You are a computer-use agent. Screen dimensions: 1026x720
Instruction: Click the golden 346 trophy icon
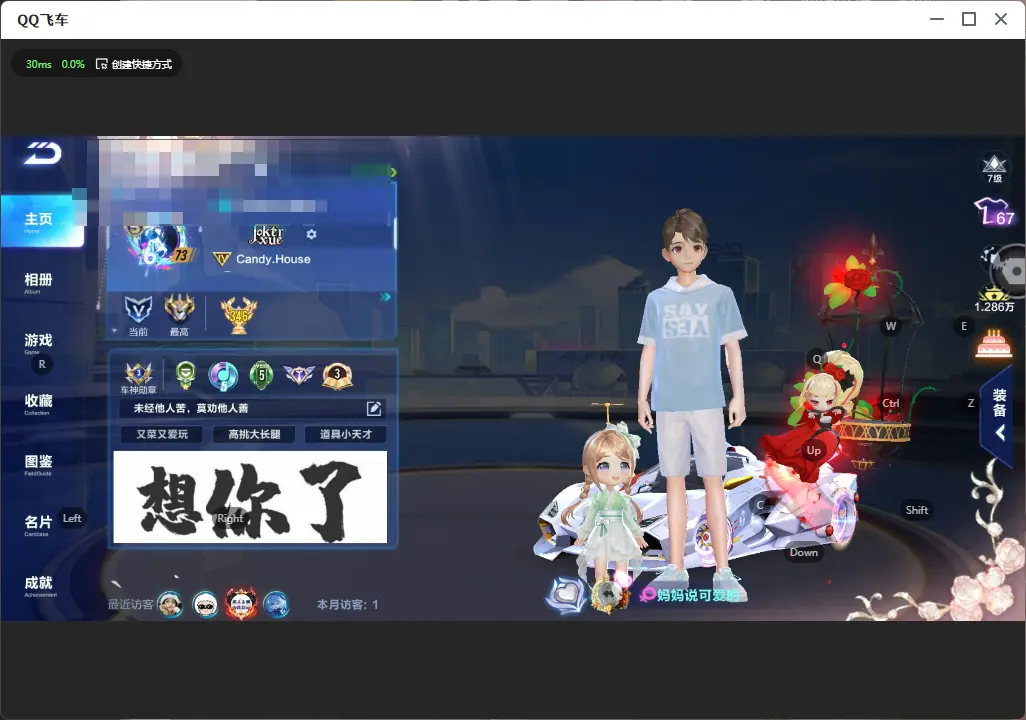coord(239,315)
